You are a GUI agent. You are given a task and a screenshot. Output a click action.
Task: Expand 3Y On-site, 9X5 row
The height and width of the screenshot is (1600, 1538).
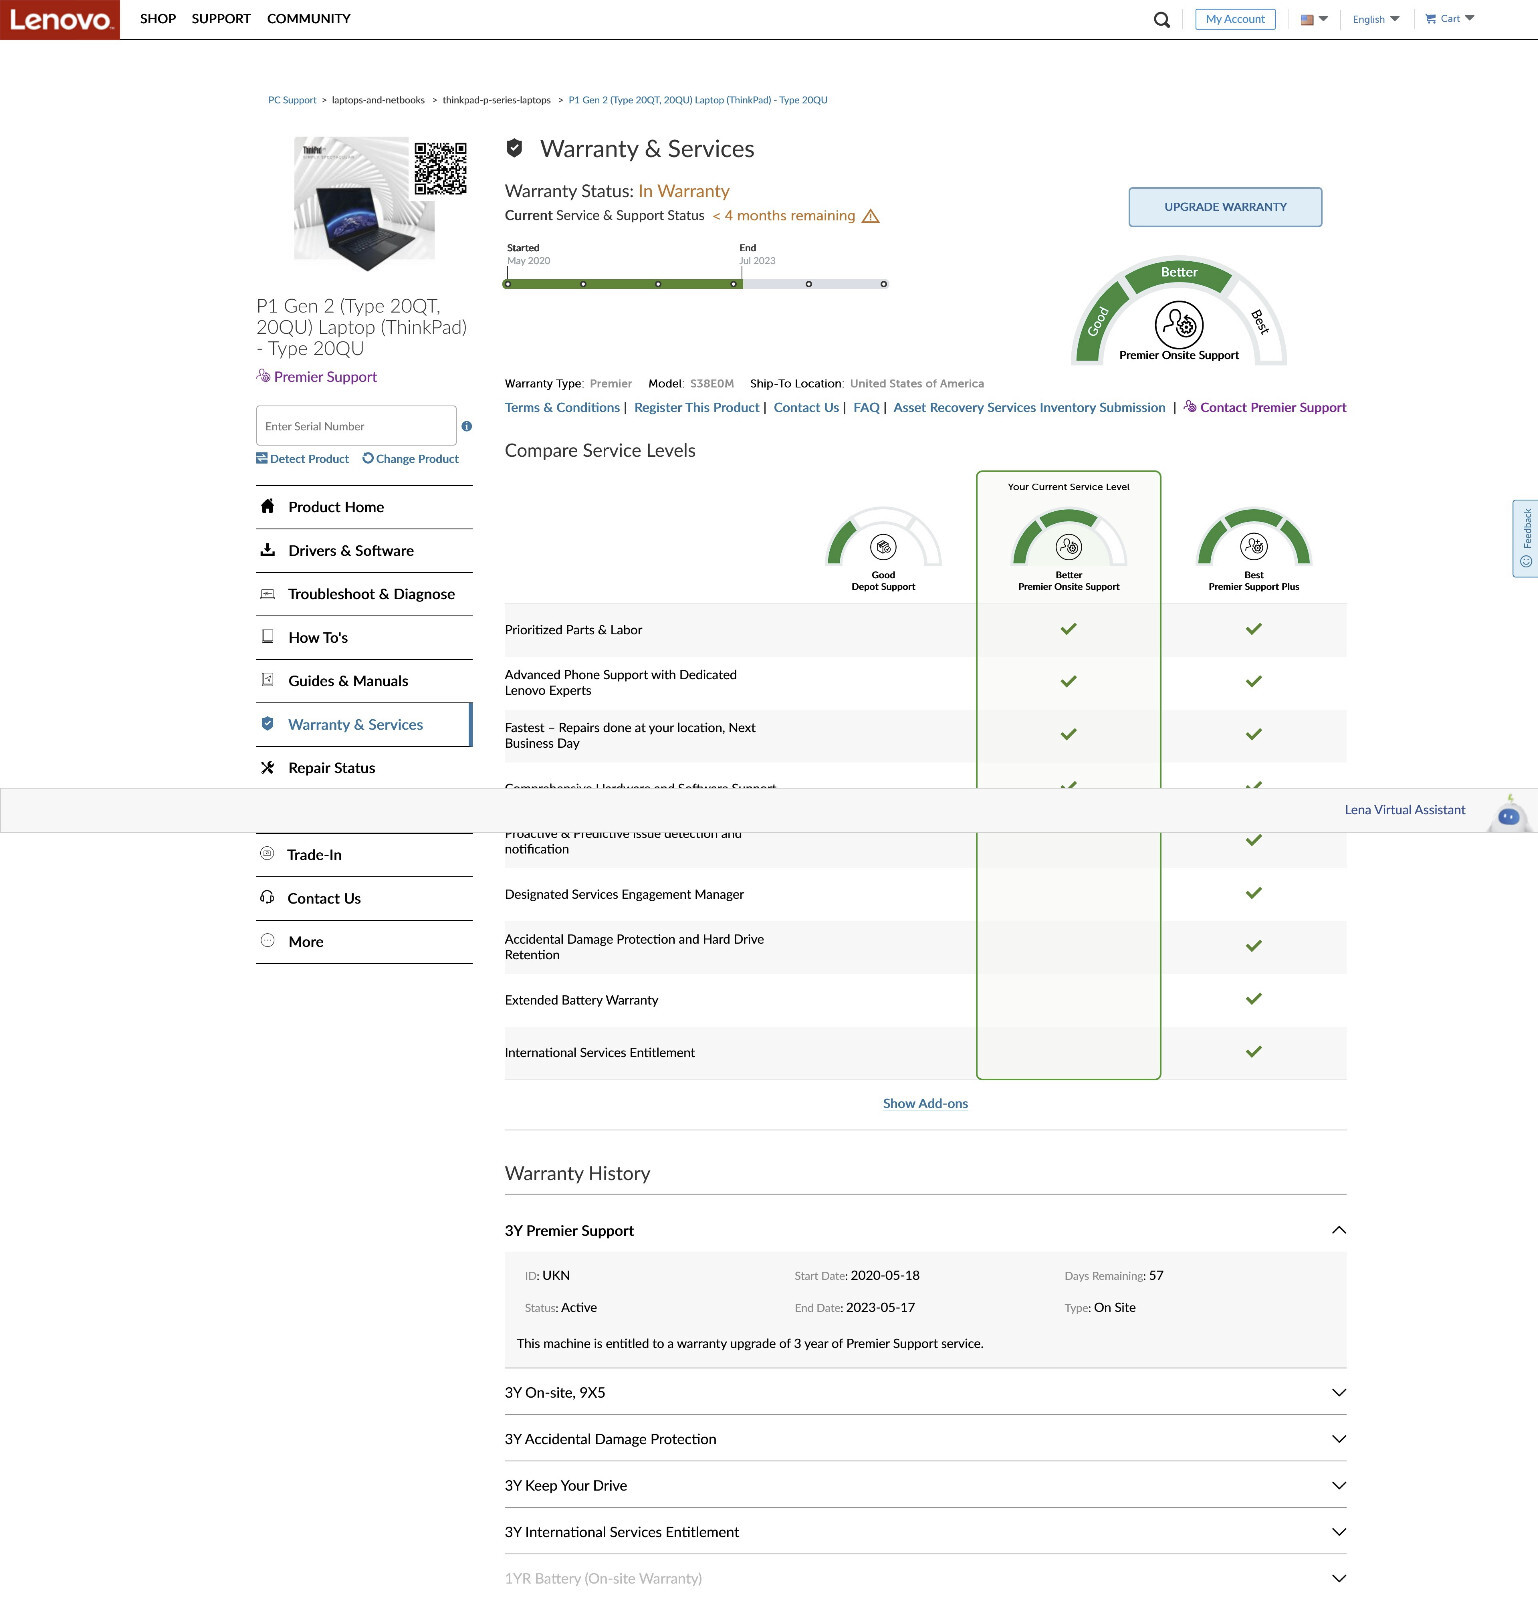(x=925, y=1393)
